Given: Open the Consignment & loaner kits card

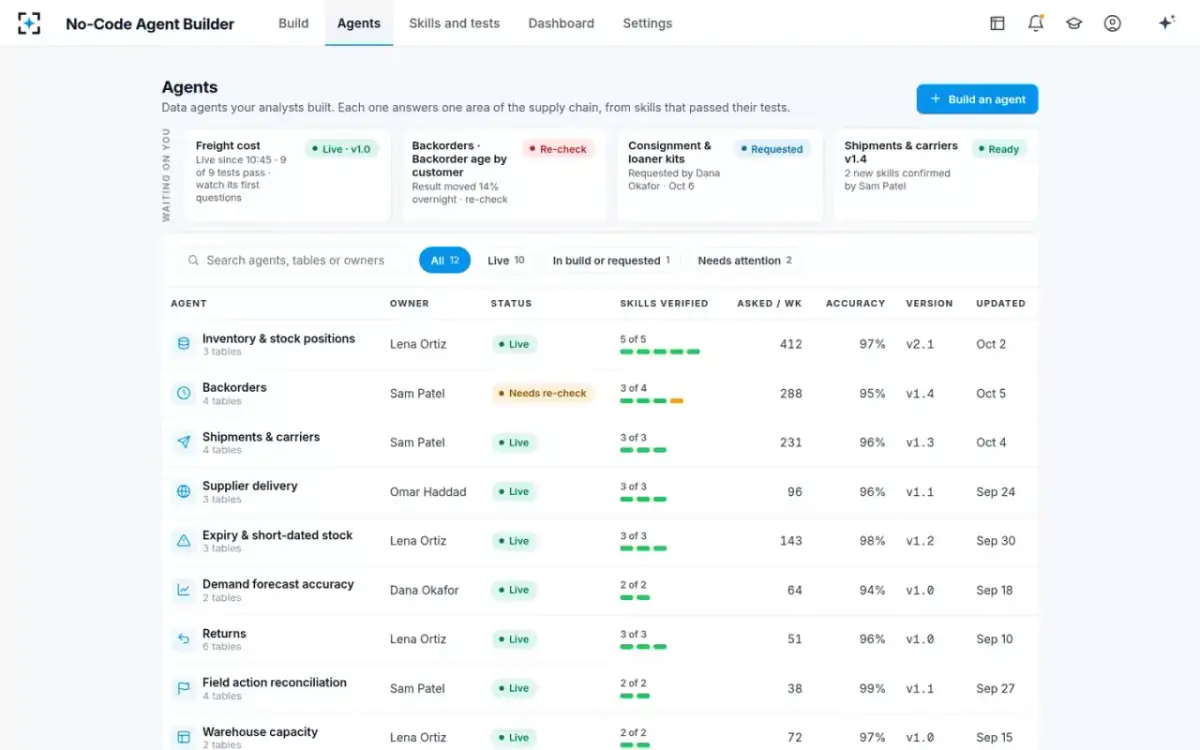Looking at the screenshot, I should point(719,175).
